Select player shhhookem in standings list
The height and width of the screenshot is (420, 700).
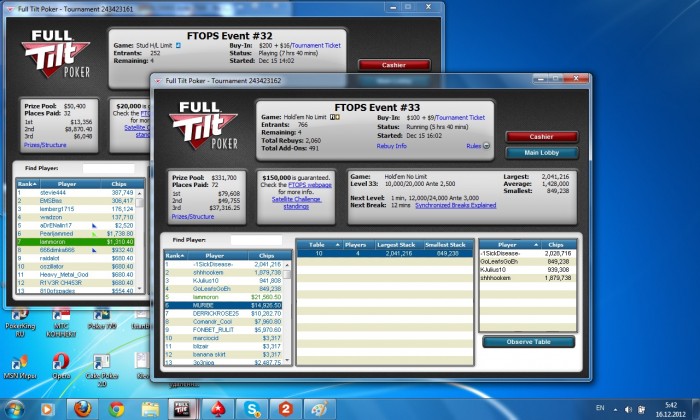coord(223,273)
